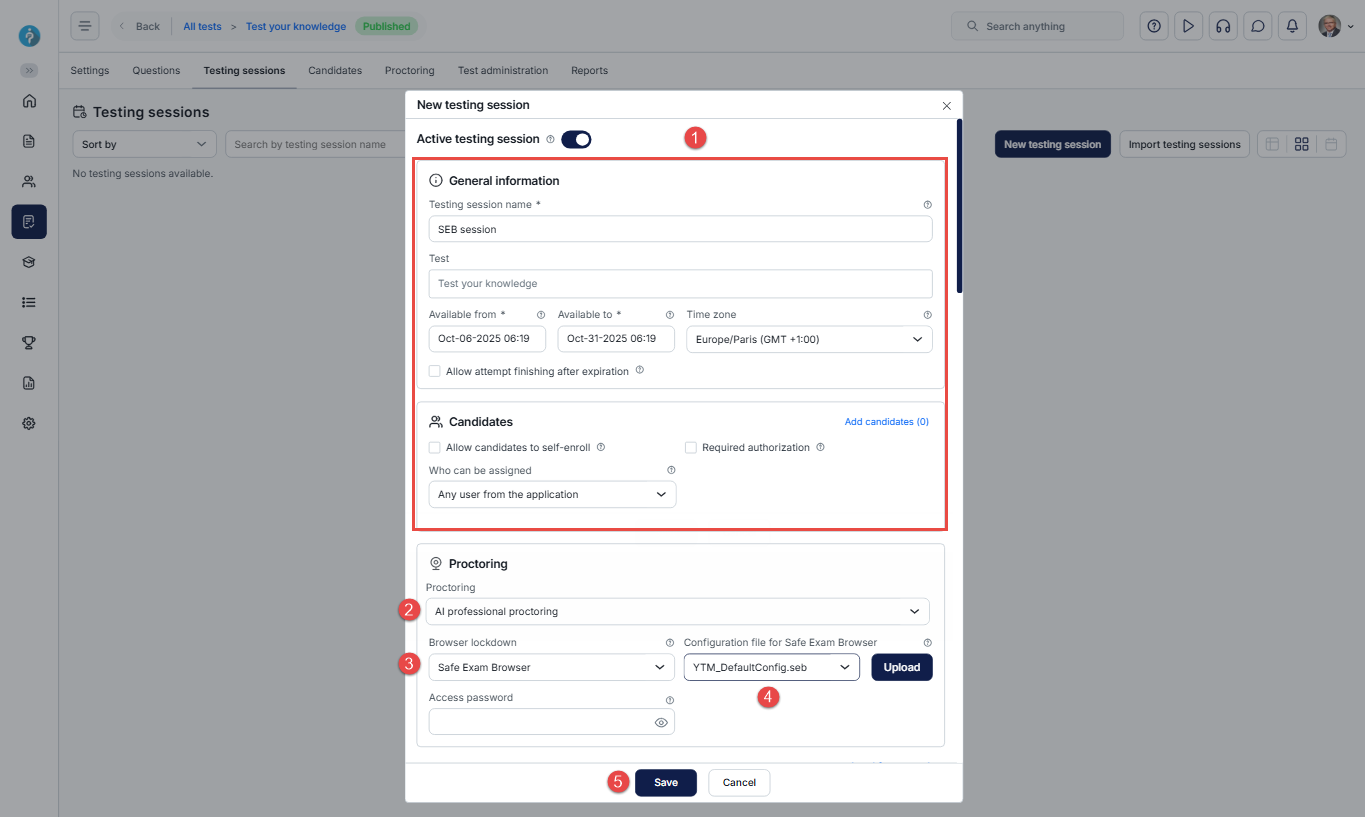Click the settings gear in left sidebar
Viewport: 1365px width, 817px height.
click(x=29, y=423)
